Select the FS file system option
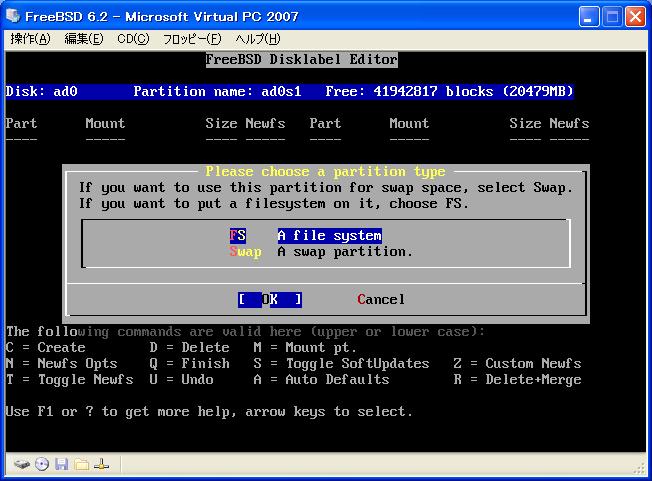This screenshot has width=652, height=481. (237, 236)
